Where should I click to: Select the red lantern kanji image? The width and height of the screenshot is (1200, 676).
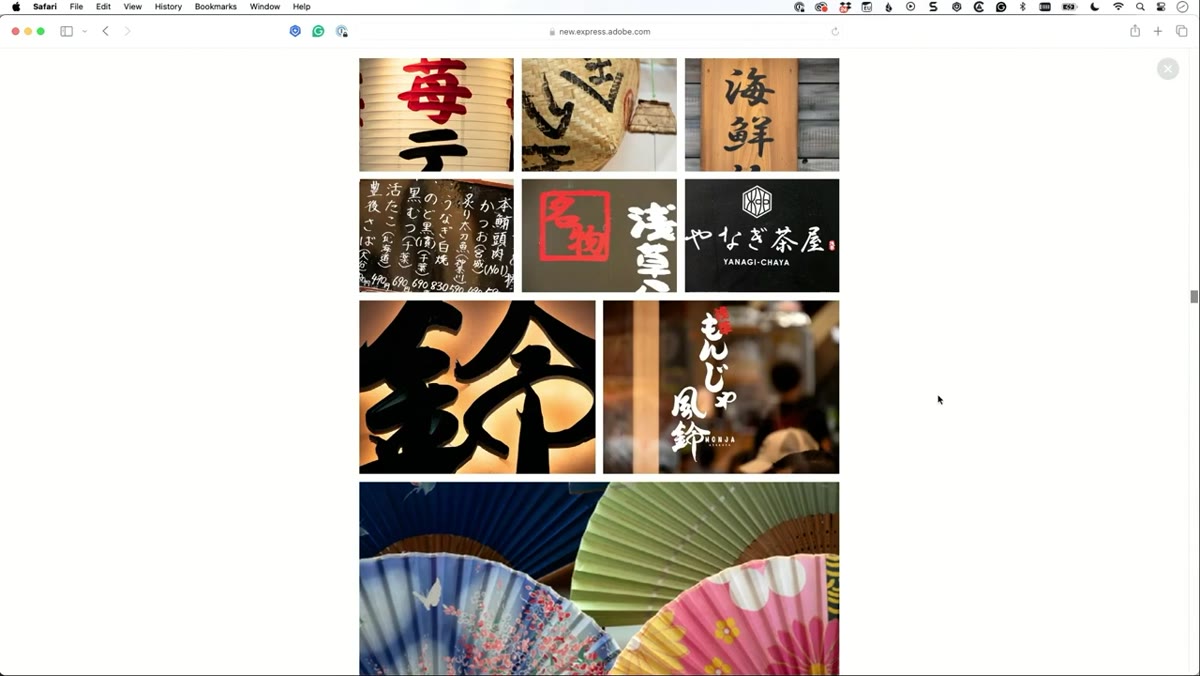click(x=436, y=115)
